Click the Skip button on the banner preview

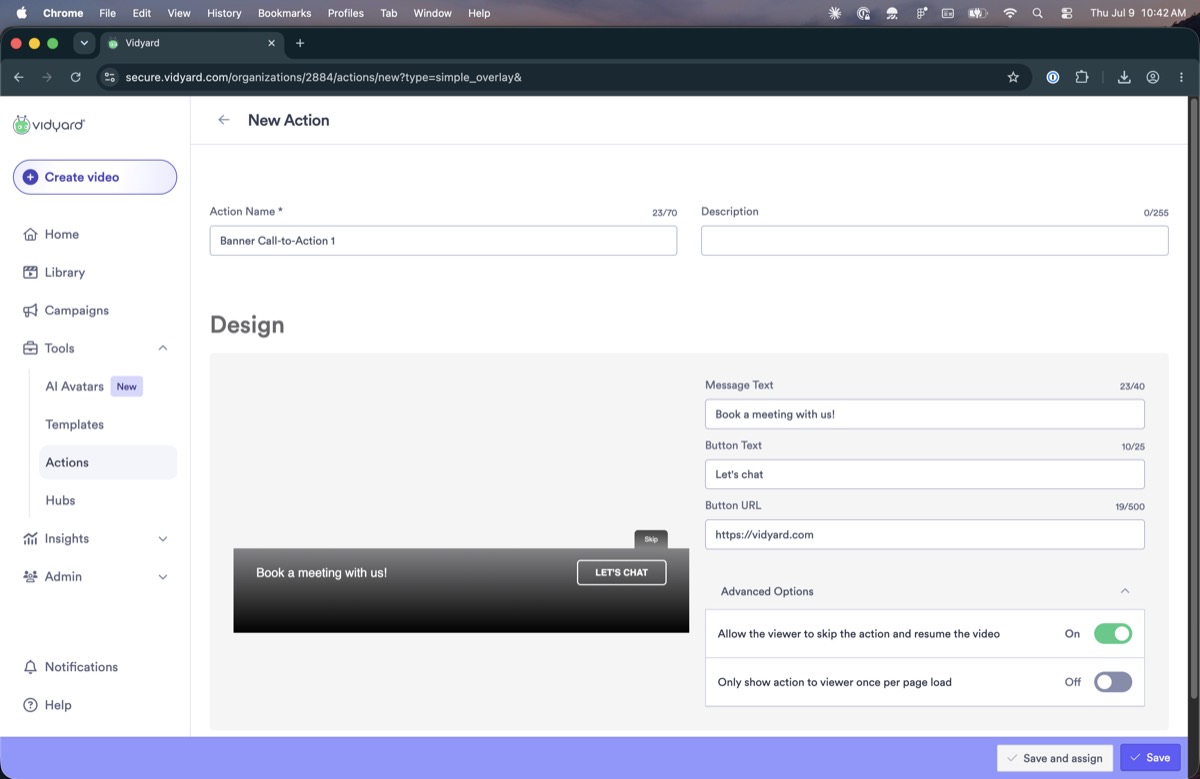[651, 539]
